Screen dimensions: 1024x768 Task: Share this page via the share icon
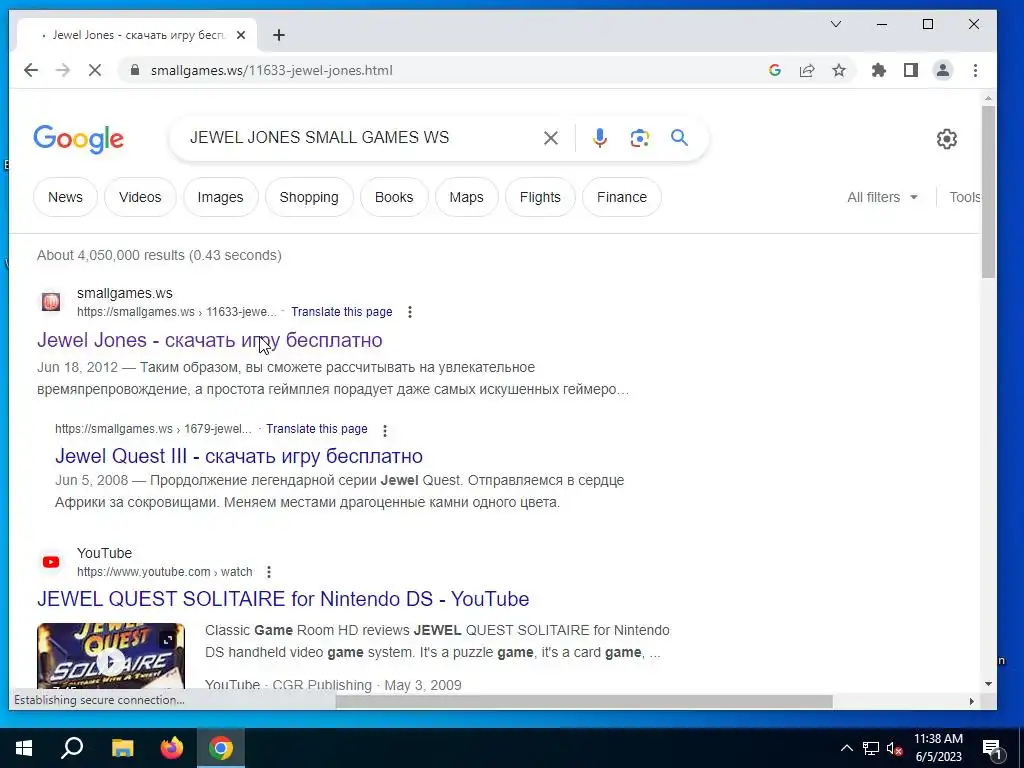click(807, 71)
